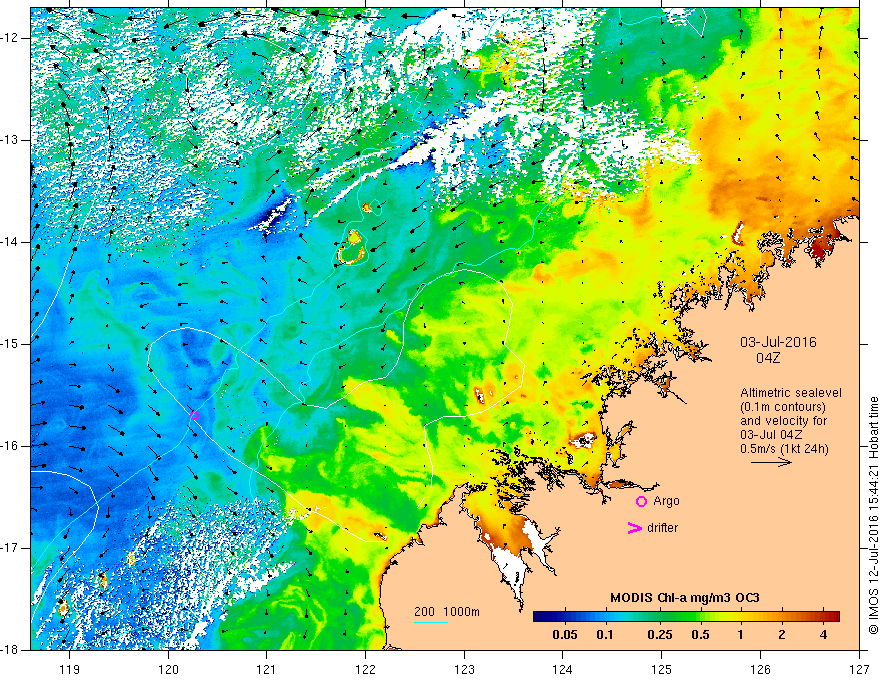Click the longitude axis label '121'

coord(267,669)
